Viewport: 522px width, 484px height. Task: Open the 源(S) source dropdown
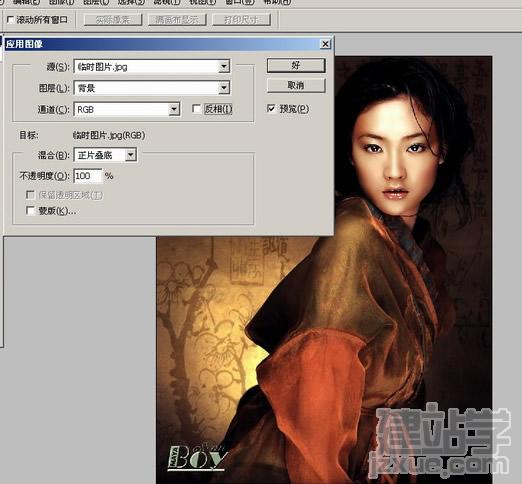152,67
